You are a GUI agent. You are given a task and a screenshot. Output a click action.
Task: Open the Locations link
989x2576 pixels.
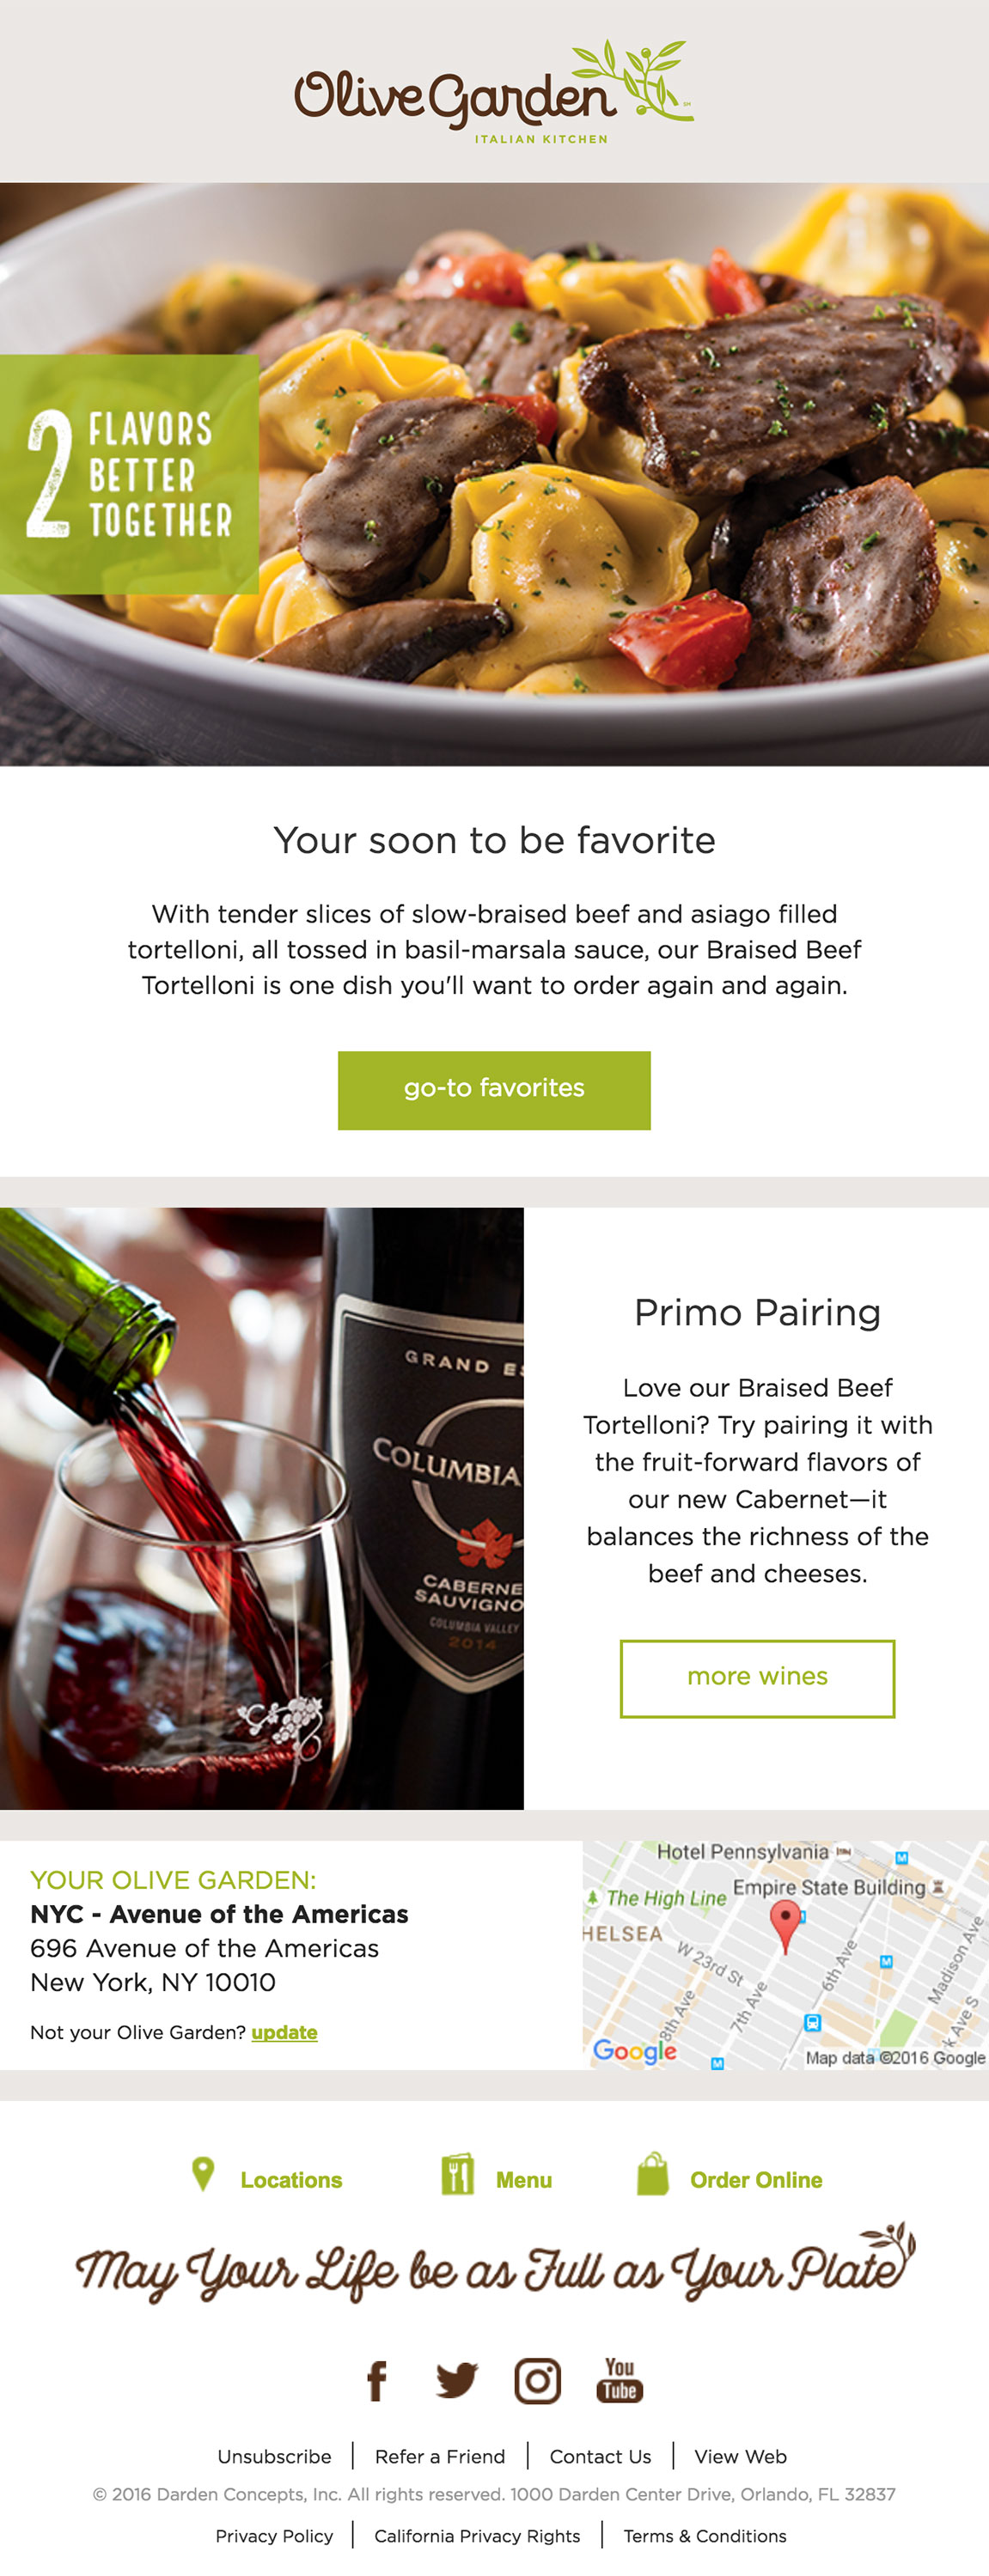click(291, 2180)
